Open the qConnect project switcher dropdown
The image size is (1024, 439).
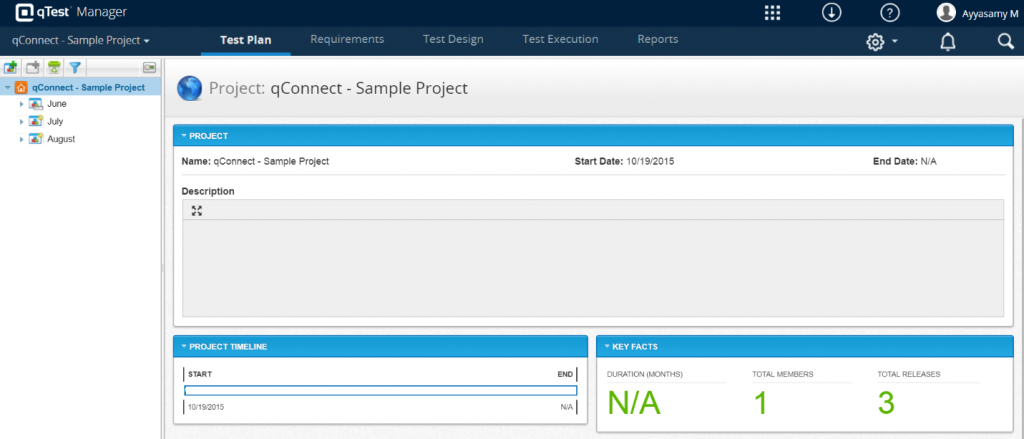click(x=80, y=41)
